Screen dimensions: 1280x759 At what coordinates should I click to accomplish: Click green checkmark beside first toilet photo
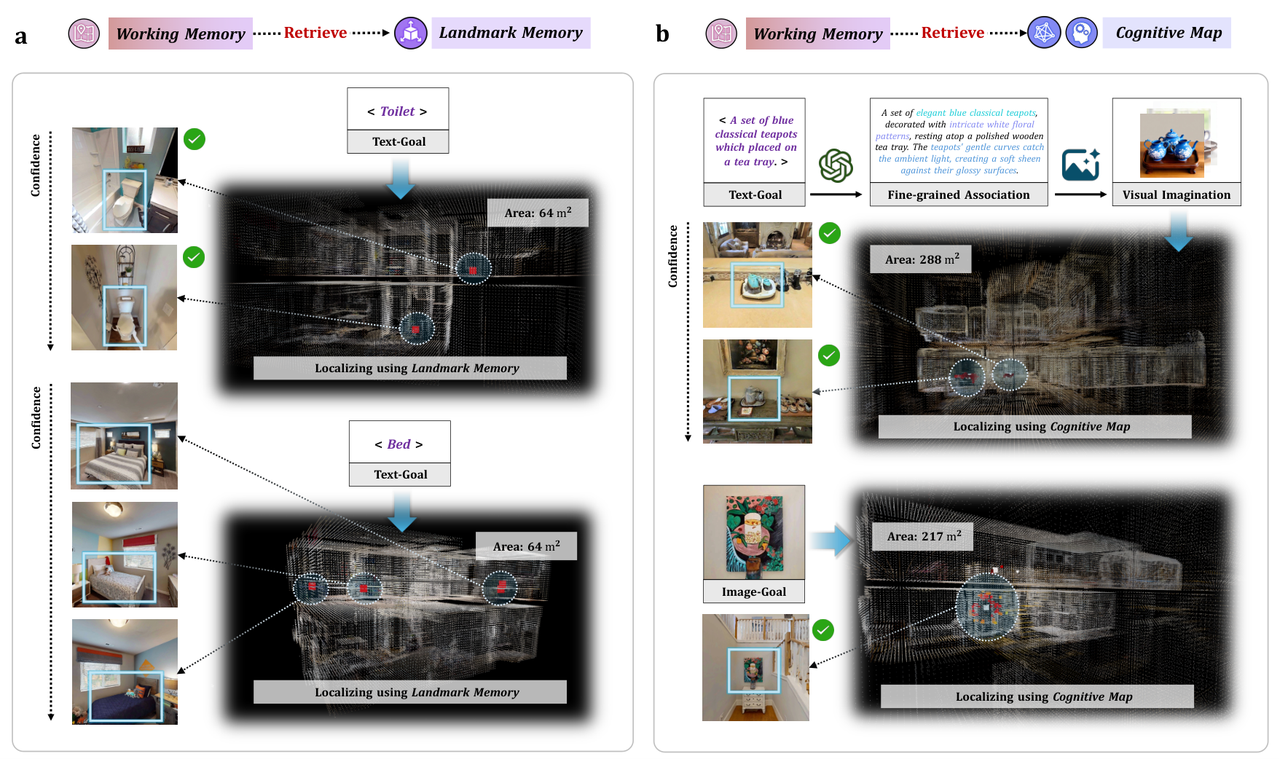coord(195,140)
